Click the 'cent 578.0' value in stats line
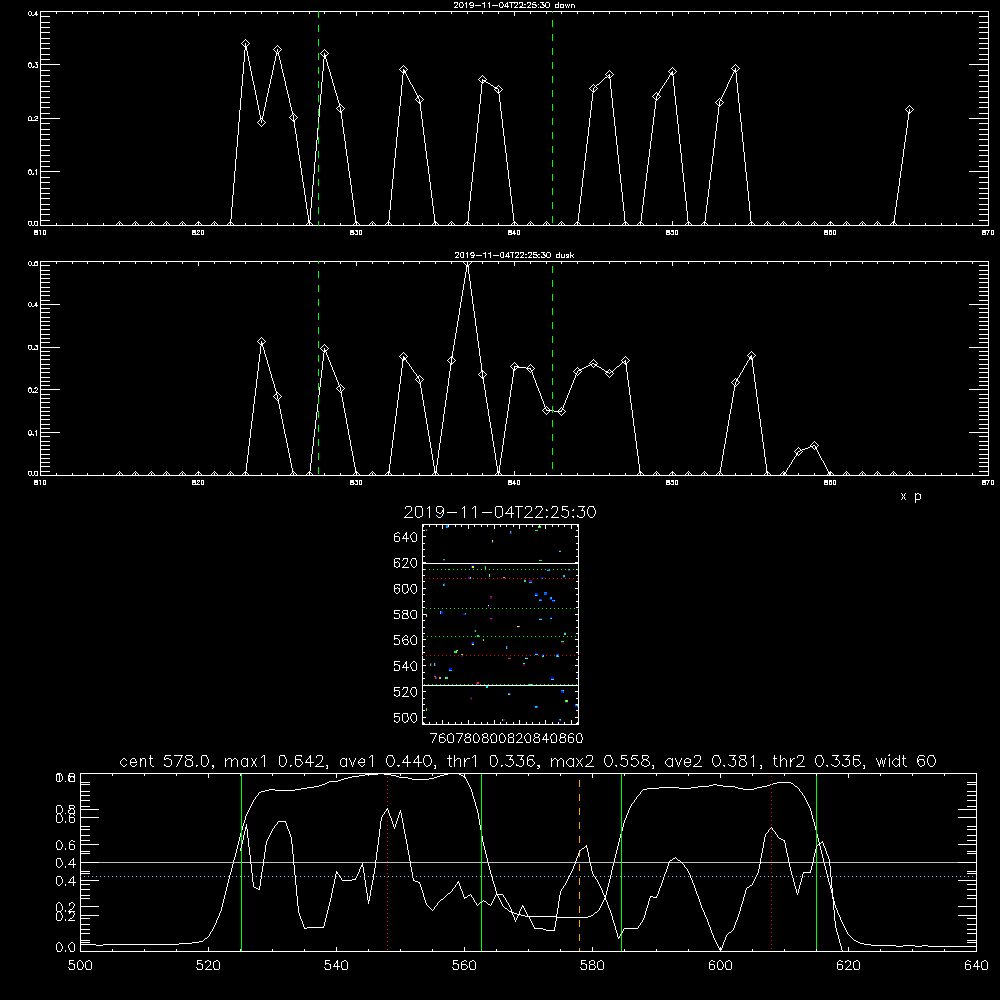The height and width of the screenshot is (1000, 1000). 165,761
